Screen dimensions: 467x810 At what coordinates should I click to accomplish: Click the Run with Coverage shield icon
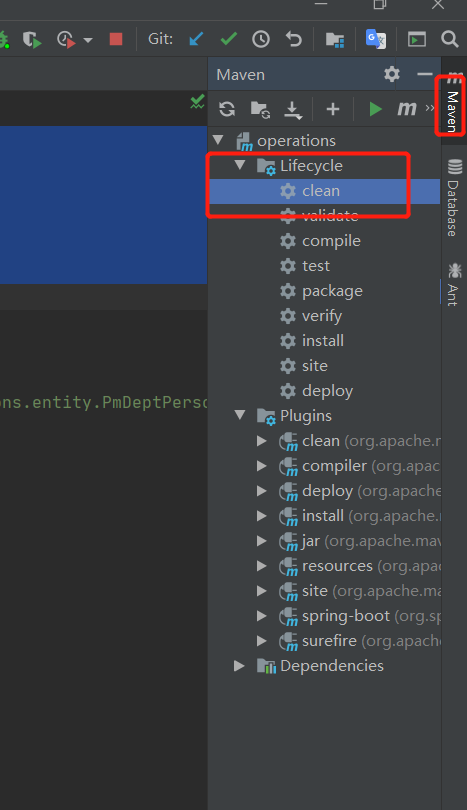pos(32,39)
